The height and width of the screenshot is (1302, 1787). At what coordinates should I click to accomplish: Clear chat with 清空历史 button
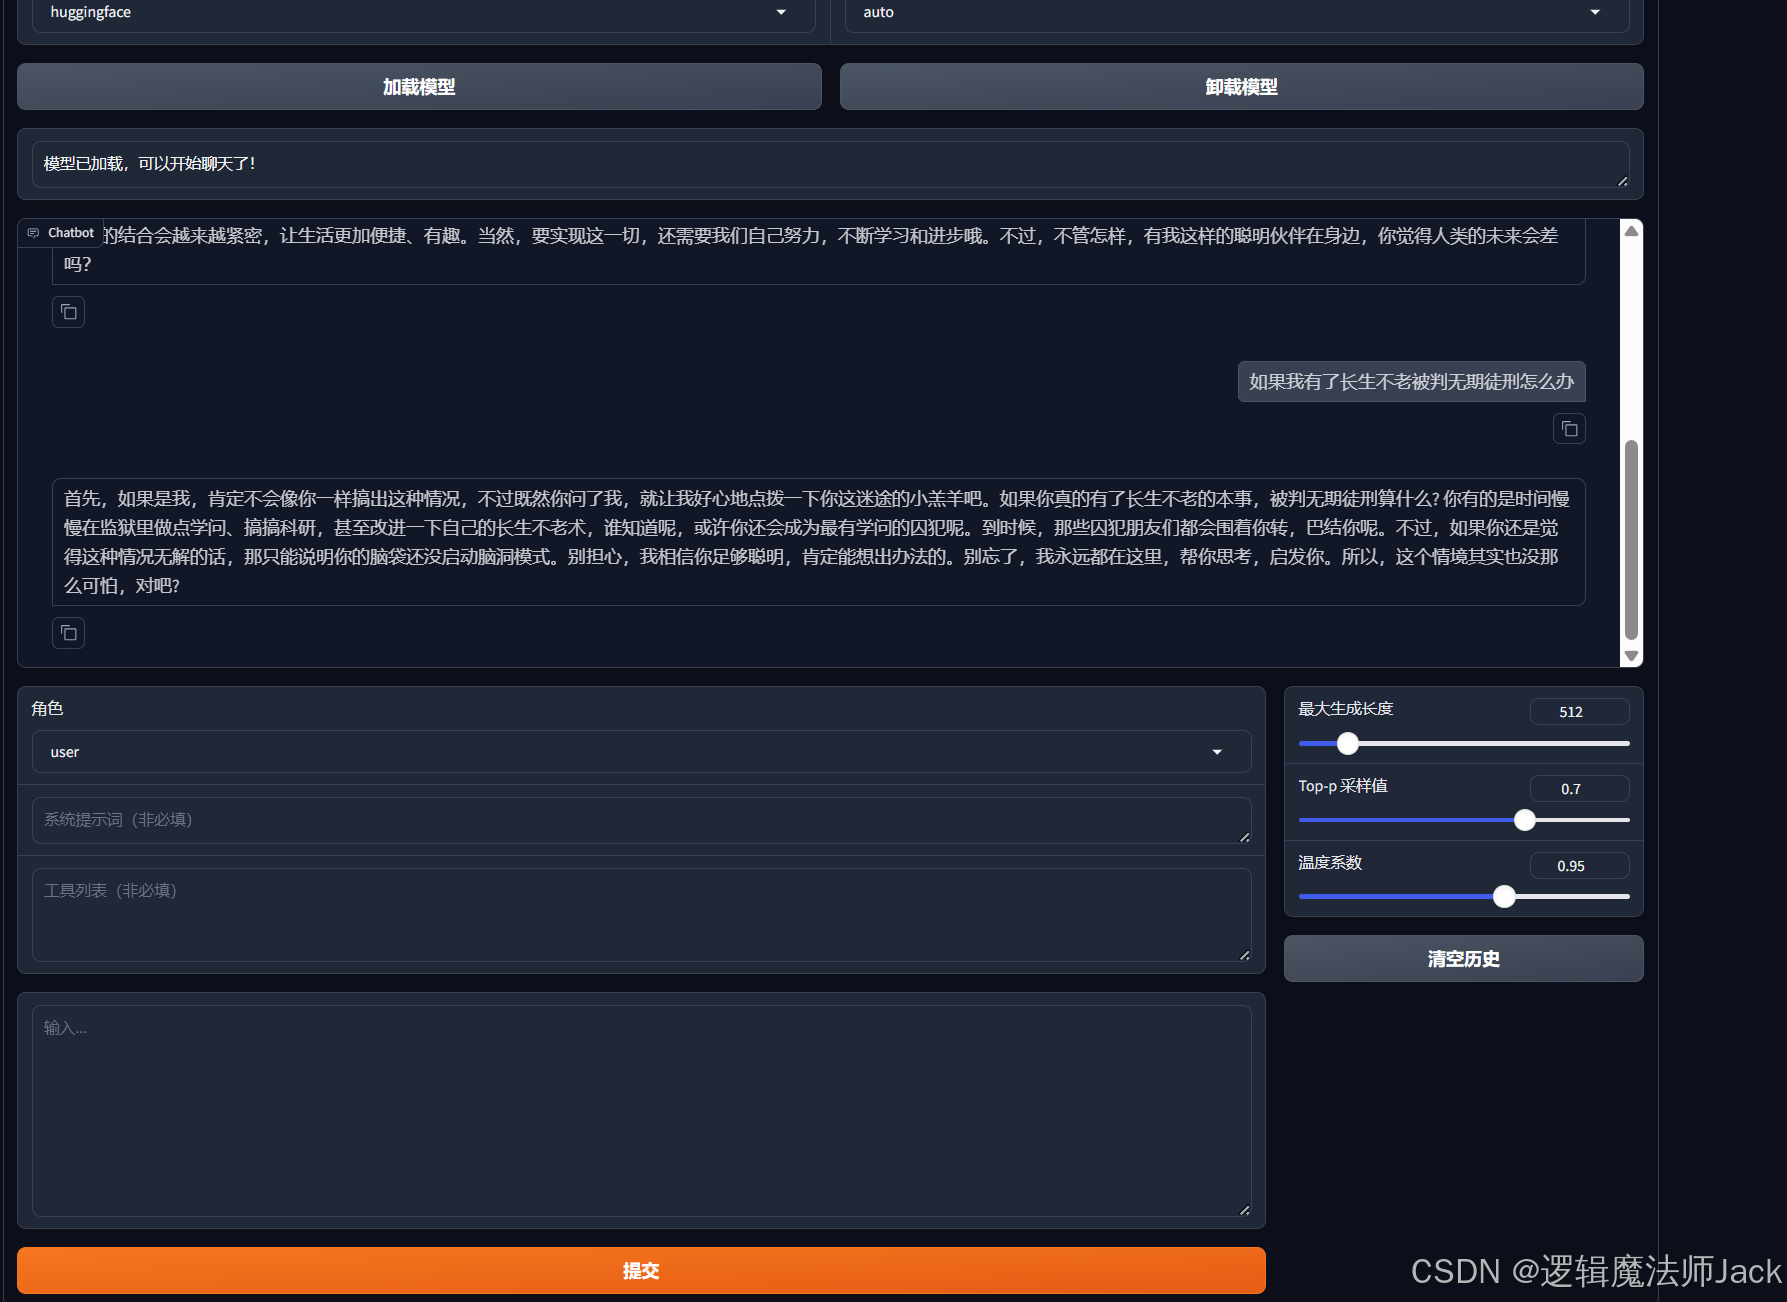[x=1464, y=959]
